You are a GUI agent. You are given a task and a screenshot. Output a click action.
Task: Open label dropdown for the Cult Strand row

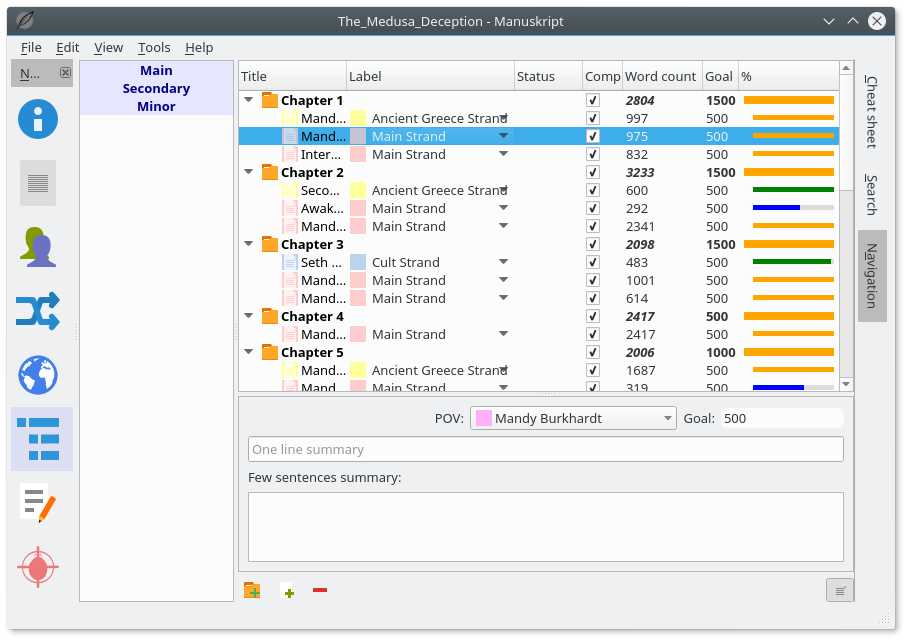point(504,263)
